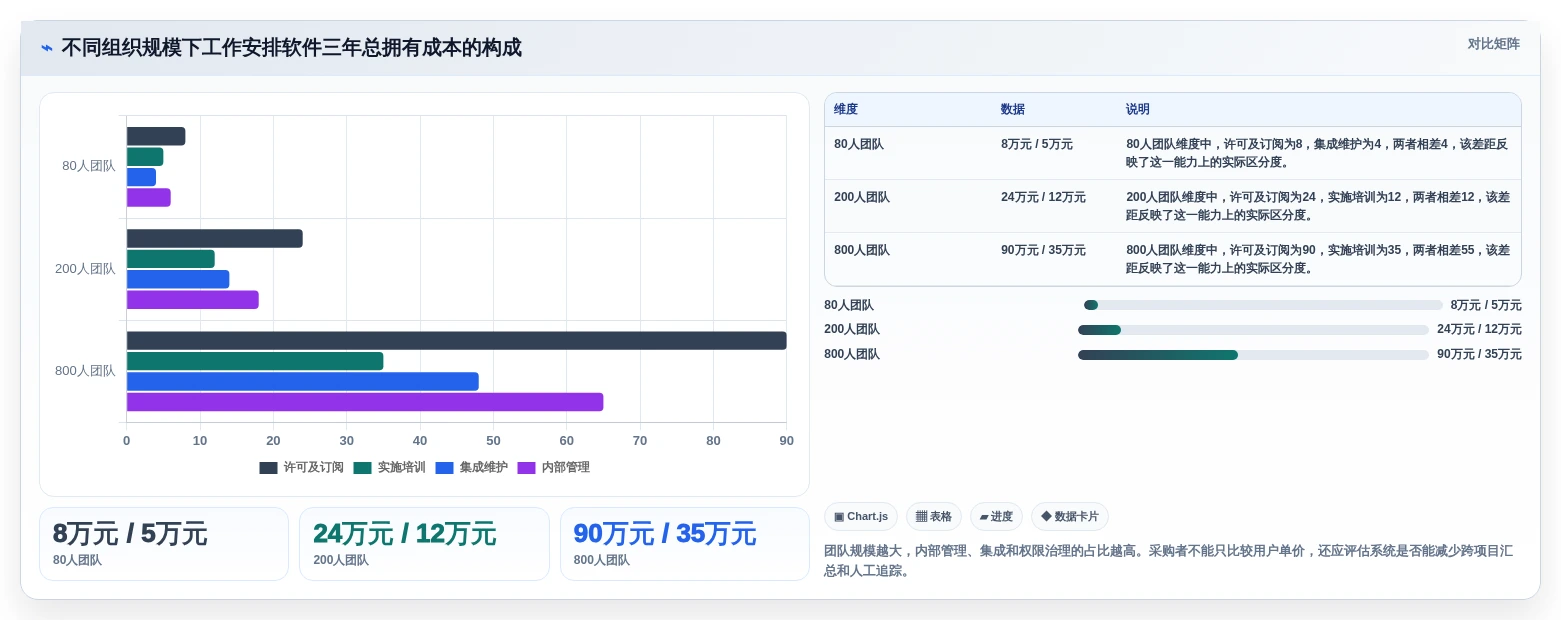Click the 200人团队 chart axis label
Viewport: 1561px width, 620px height.
85,269
